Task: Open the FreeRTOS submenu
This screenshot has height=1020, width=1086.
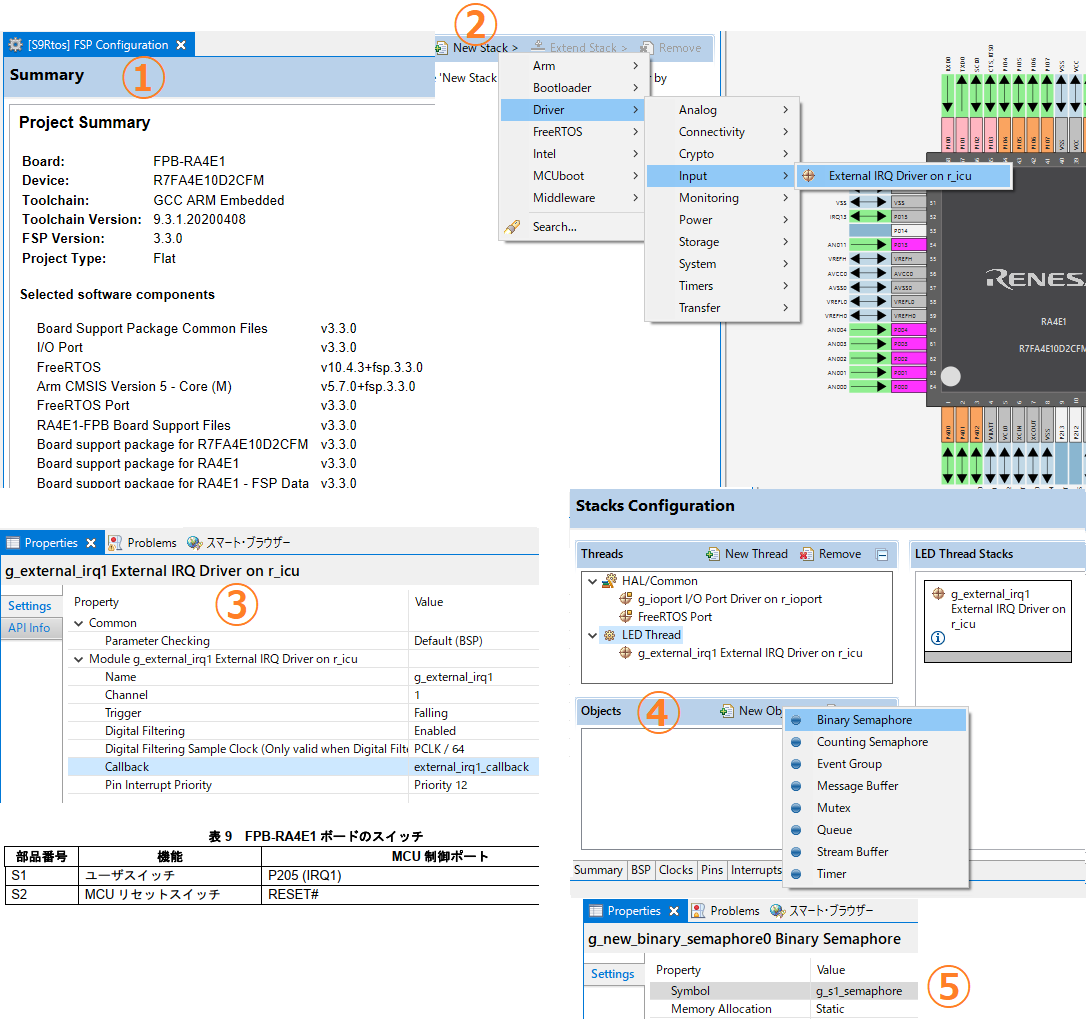Action: [572, 132]
